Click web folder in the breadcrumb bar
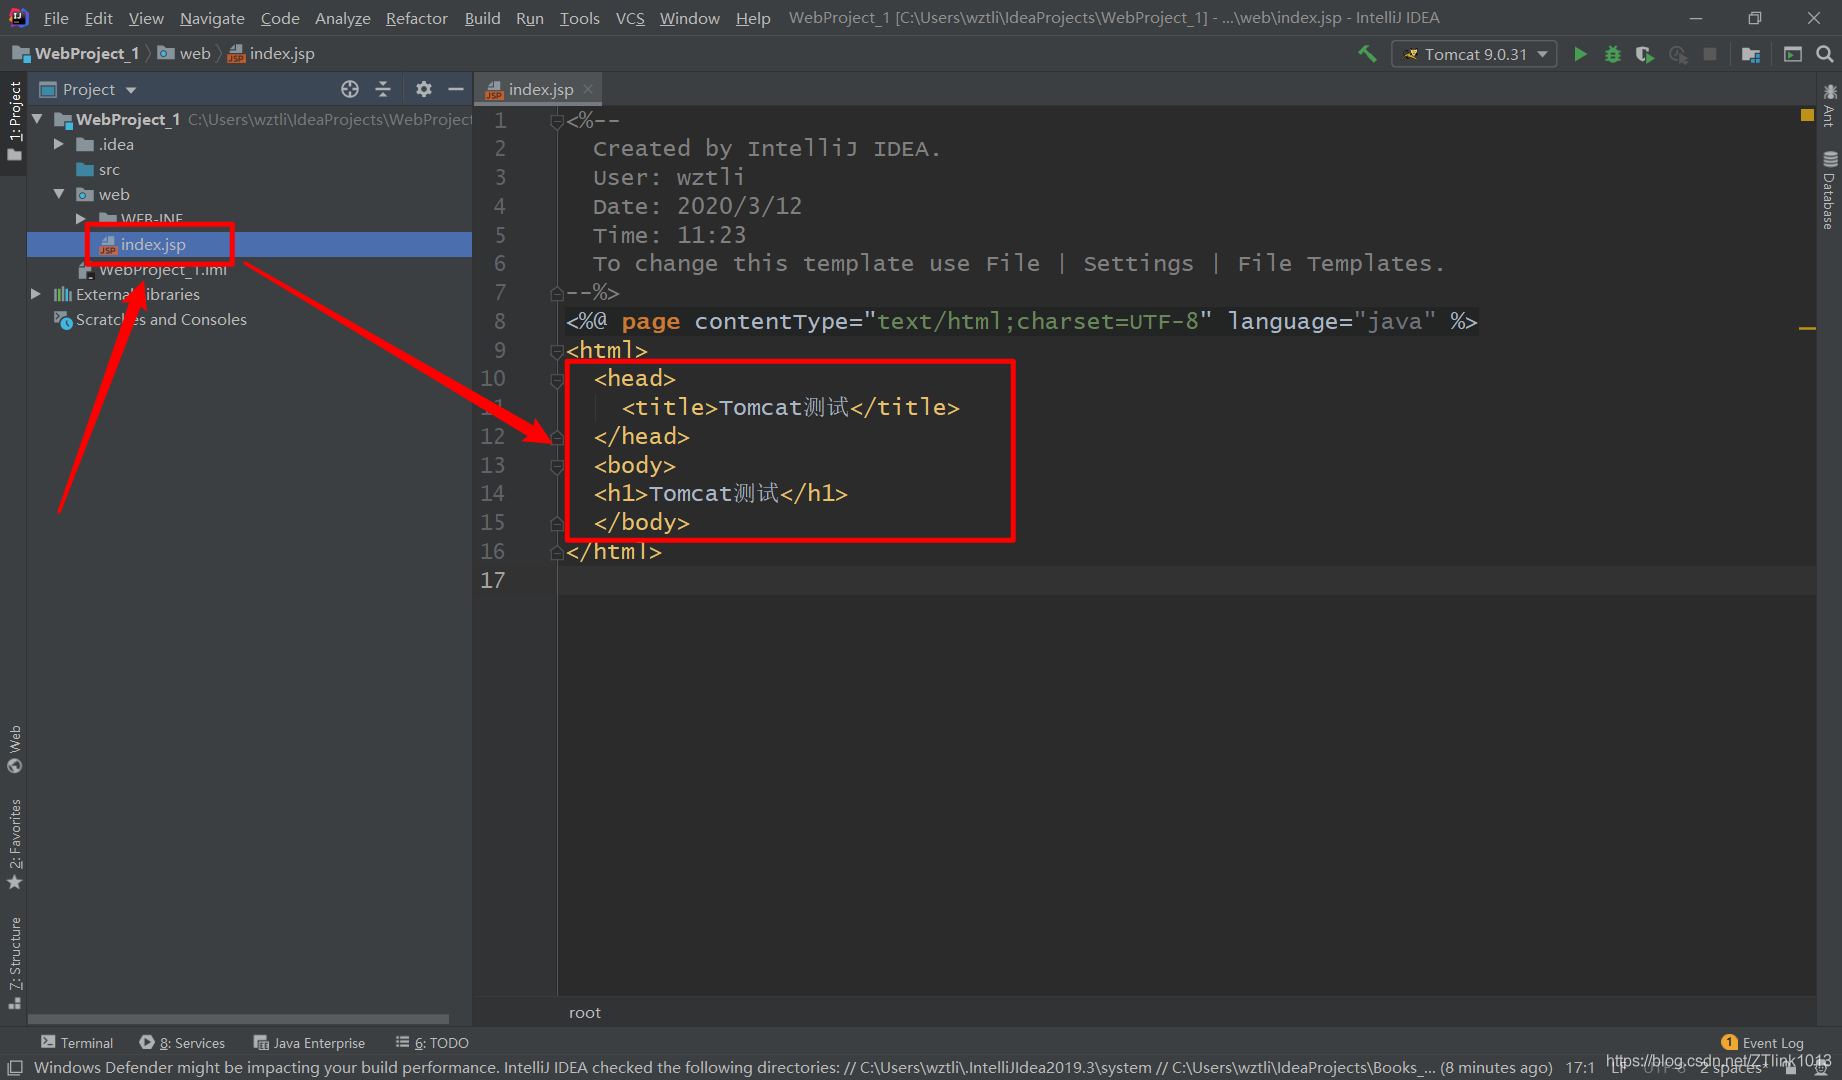This screenshot has width=1842, height=1080. pos(184,54)
